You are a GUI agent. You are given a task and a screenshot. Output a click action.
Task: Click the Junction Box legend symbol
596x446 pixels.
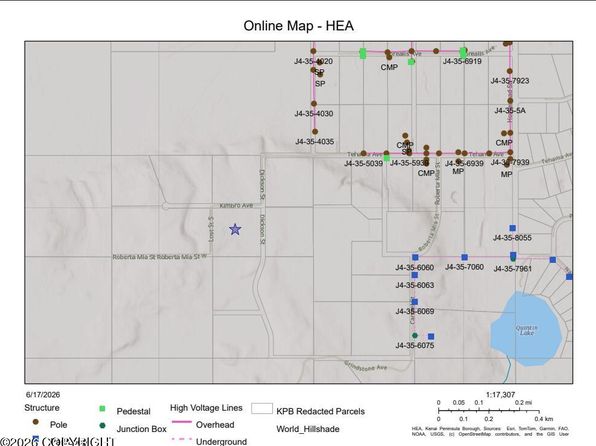[102, 425]
